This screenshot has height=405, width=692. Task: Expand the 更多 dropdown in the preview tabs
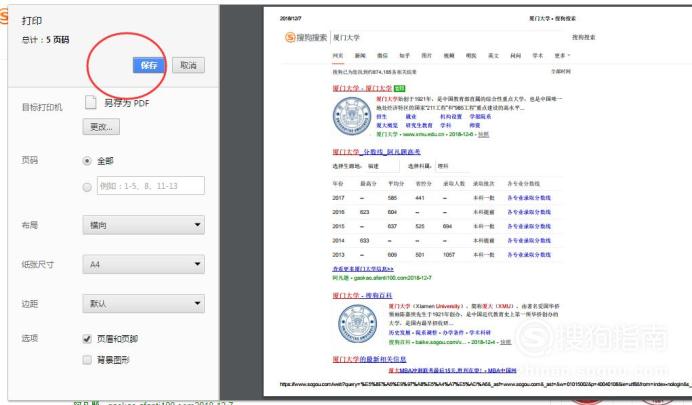562,56
